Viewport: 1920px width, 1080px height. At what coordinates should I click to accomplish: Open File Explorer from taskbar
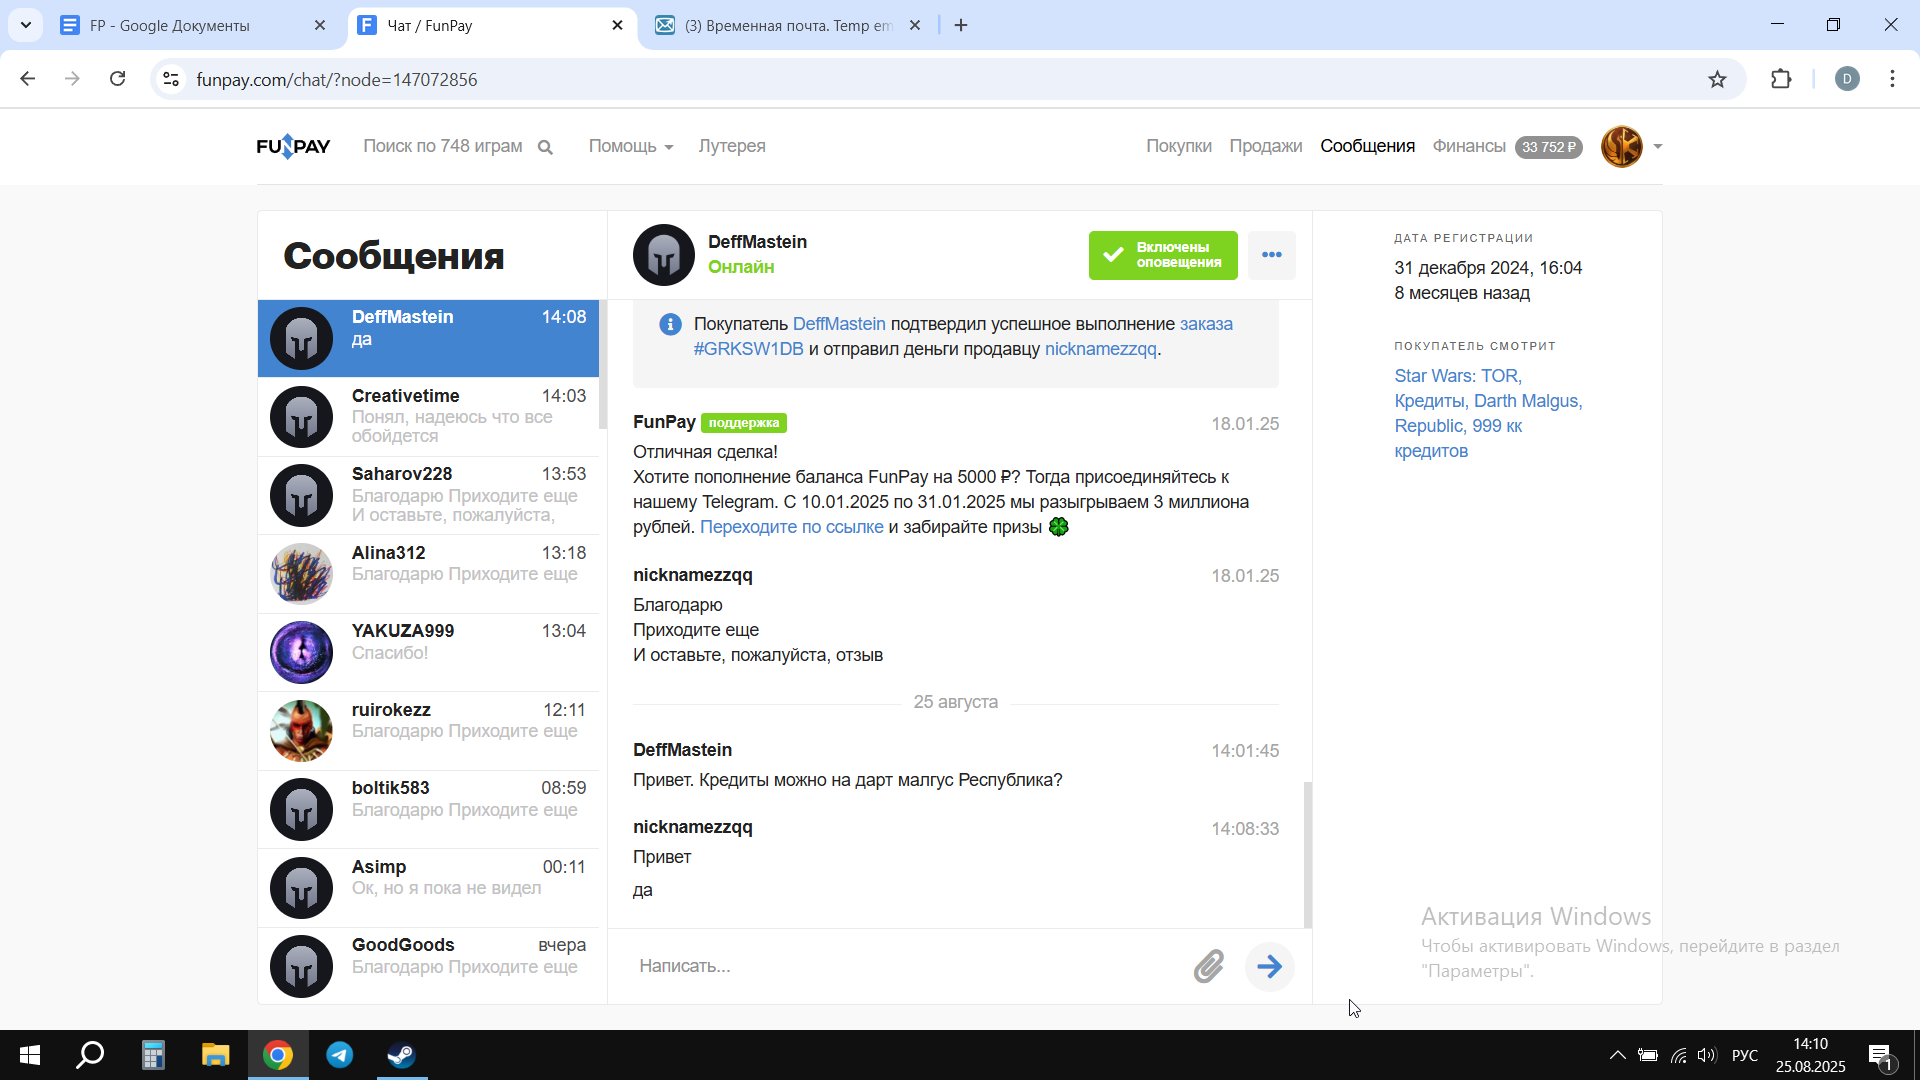pyautogui.click(x=215, y=1055)
